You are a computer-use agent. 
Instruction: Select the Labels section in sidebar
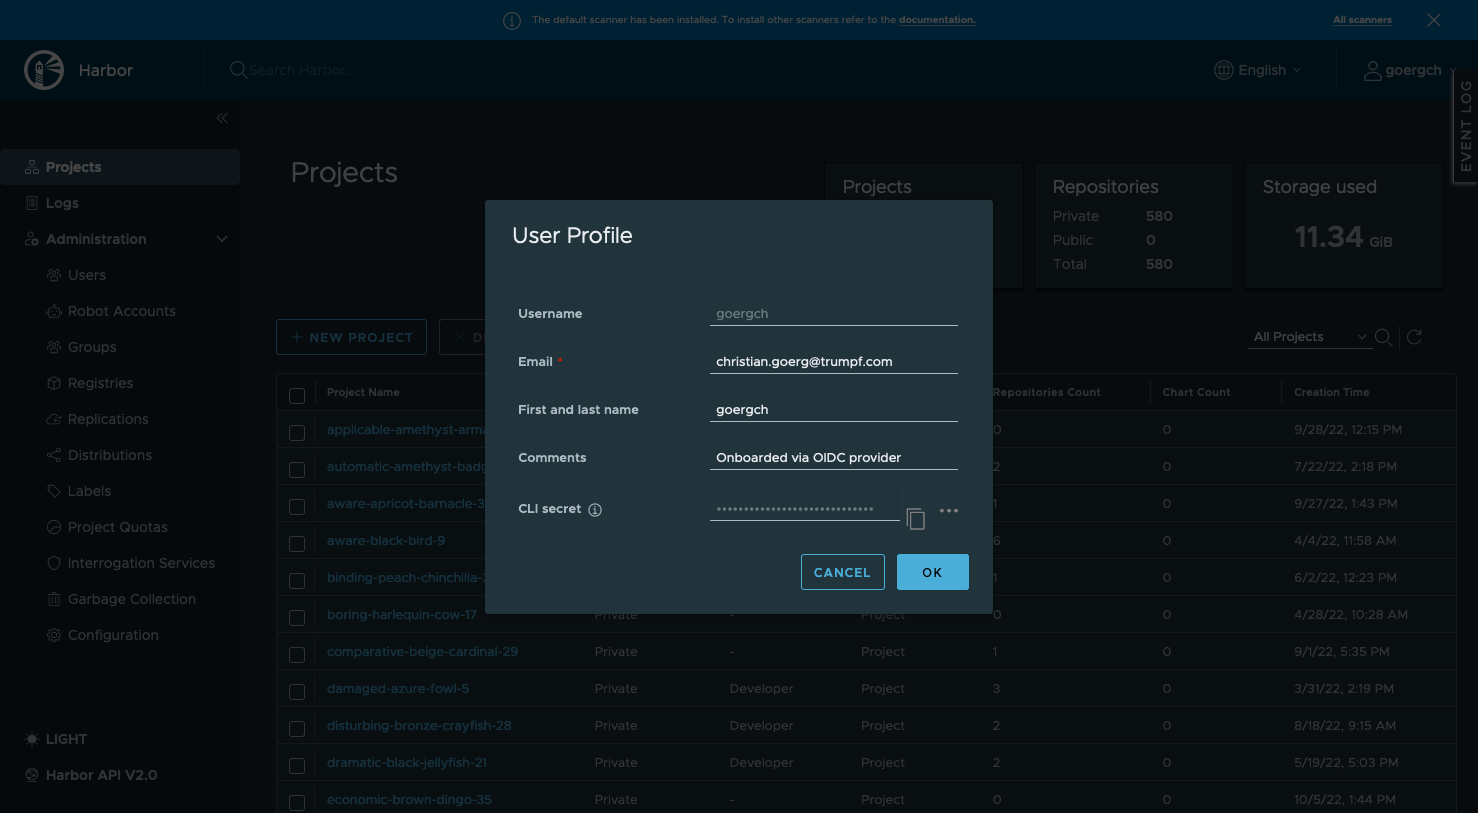click(x=90, y=491)
